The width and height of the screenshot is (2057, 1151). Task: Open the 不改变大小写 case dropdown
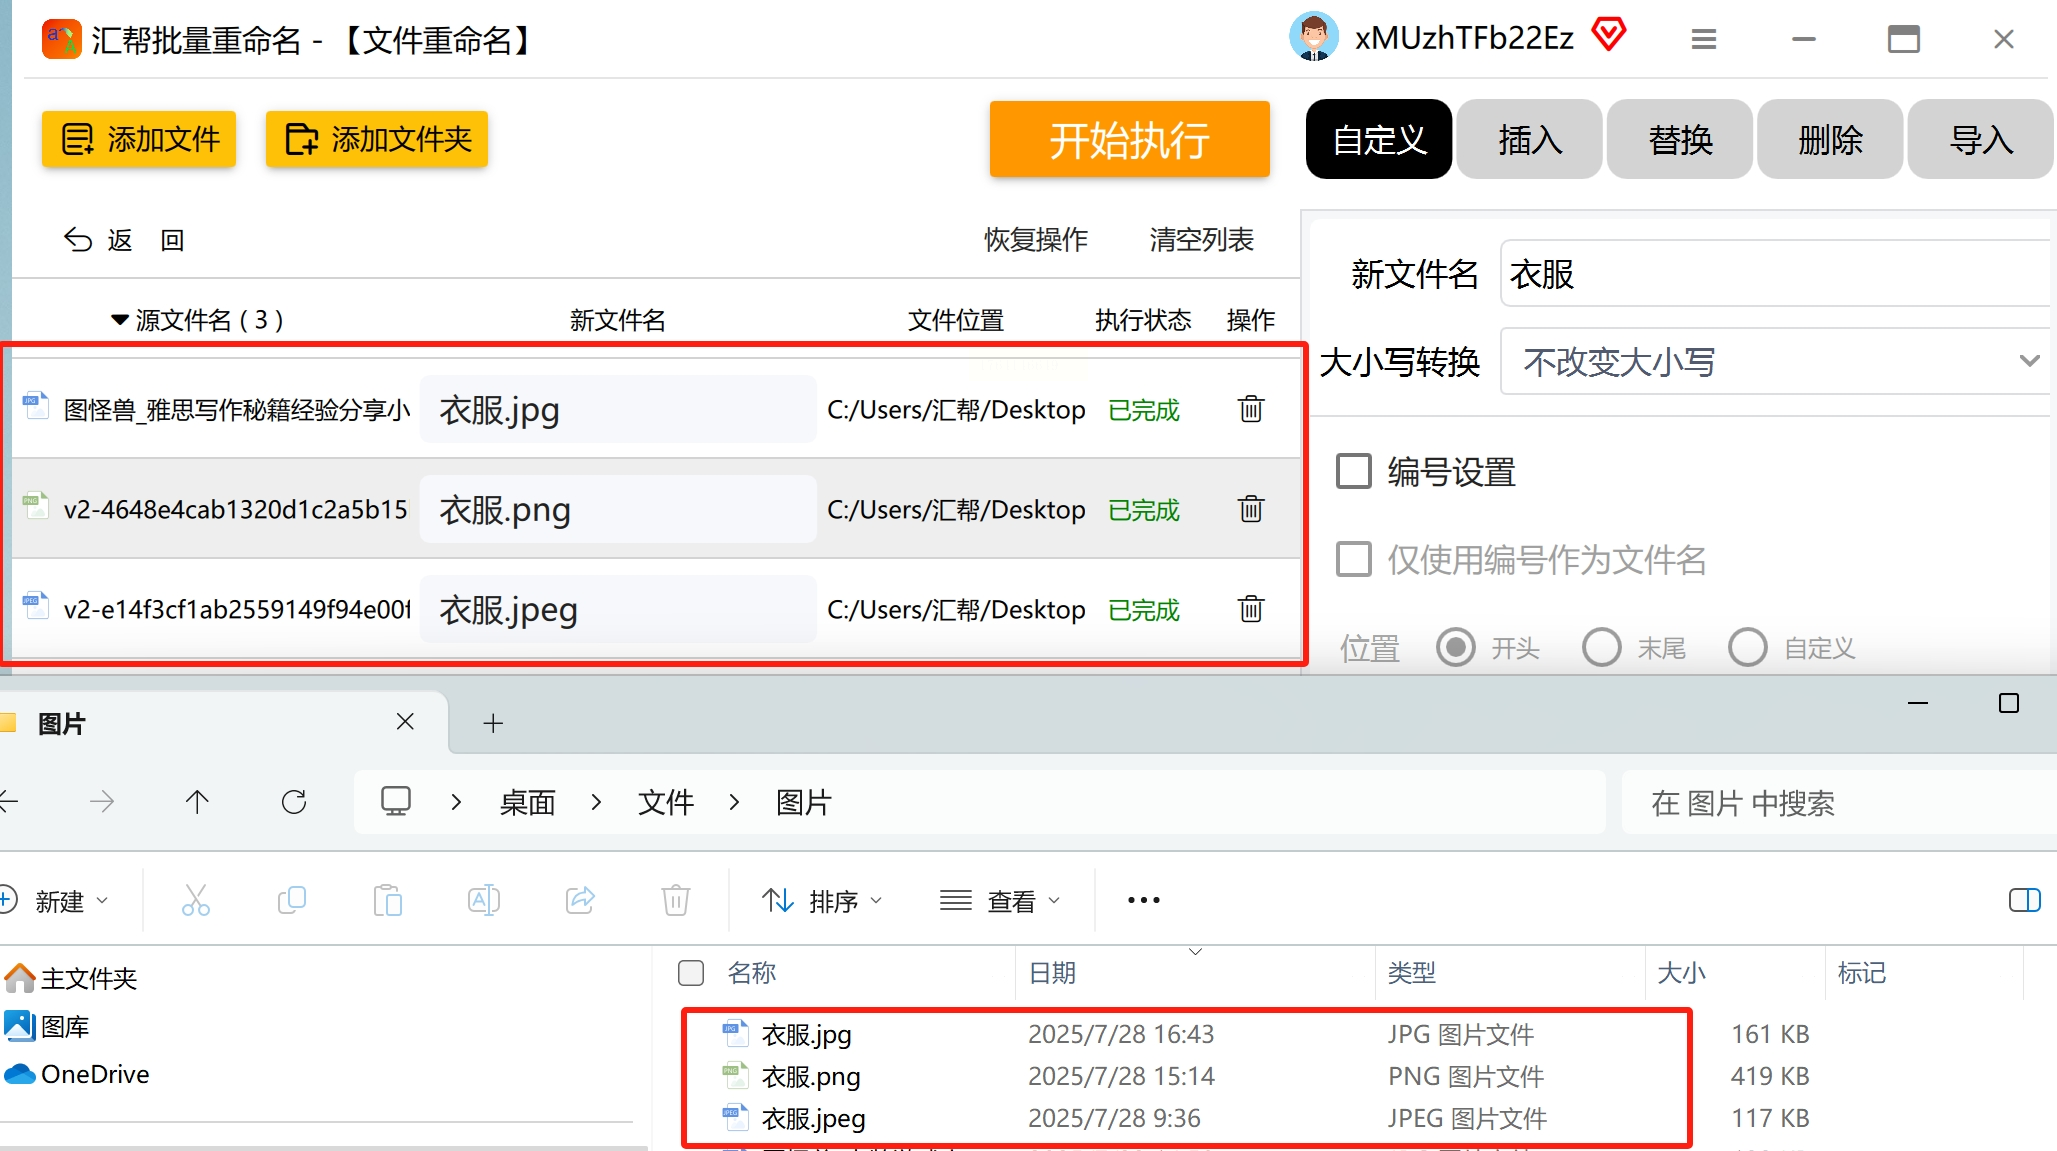click(1774, 362)
